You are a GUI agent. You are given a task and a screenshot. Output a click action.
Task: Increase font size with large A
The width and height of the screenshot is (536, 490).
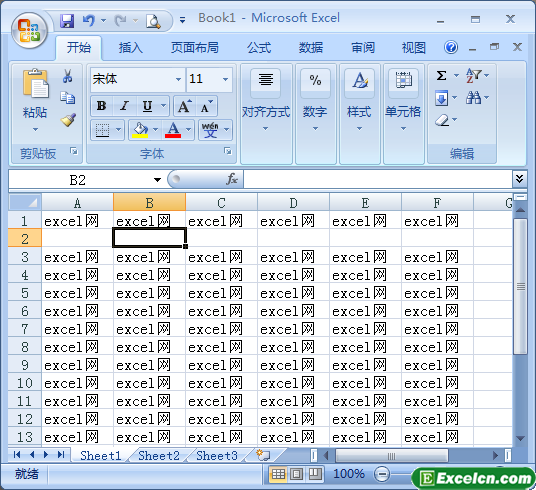click(x=185, y=106)
